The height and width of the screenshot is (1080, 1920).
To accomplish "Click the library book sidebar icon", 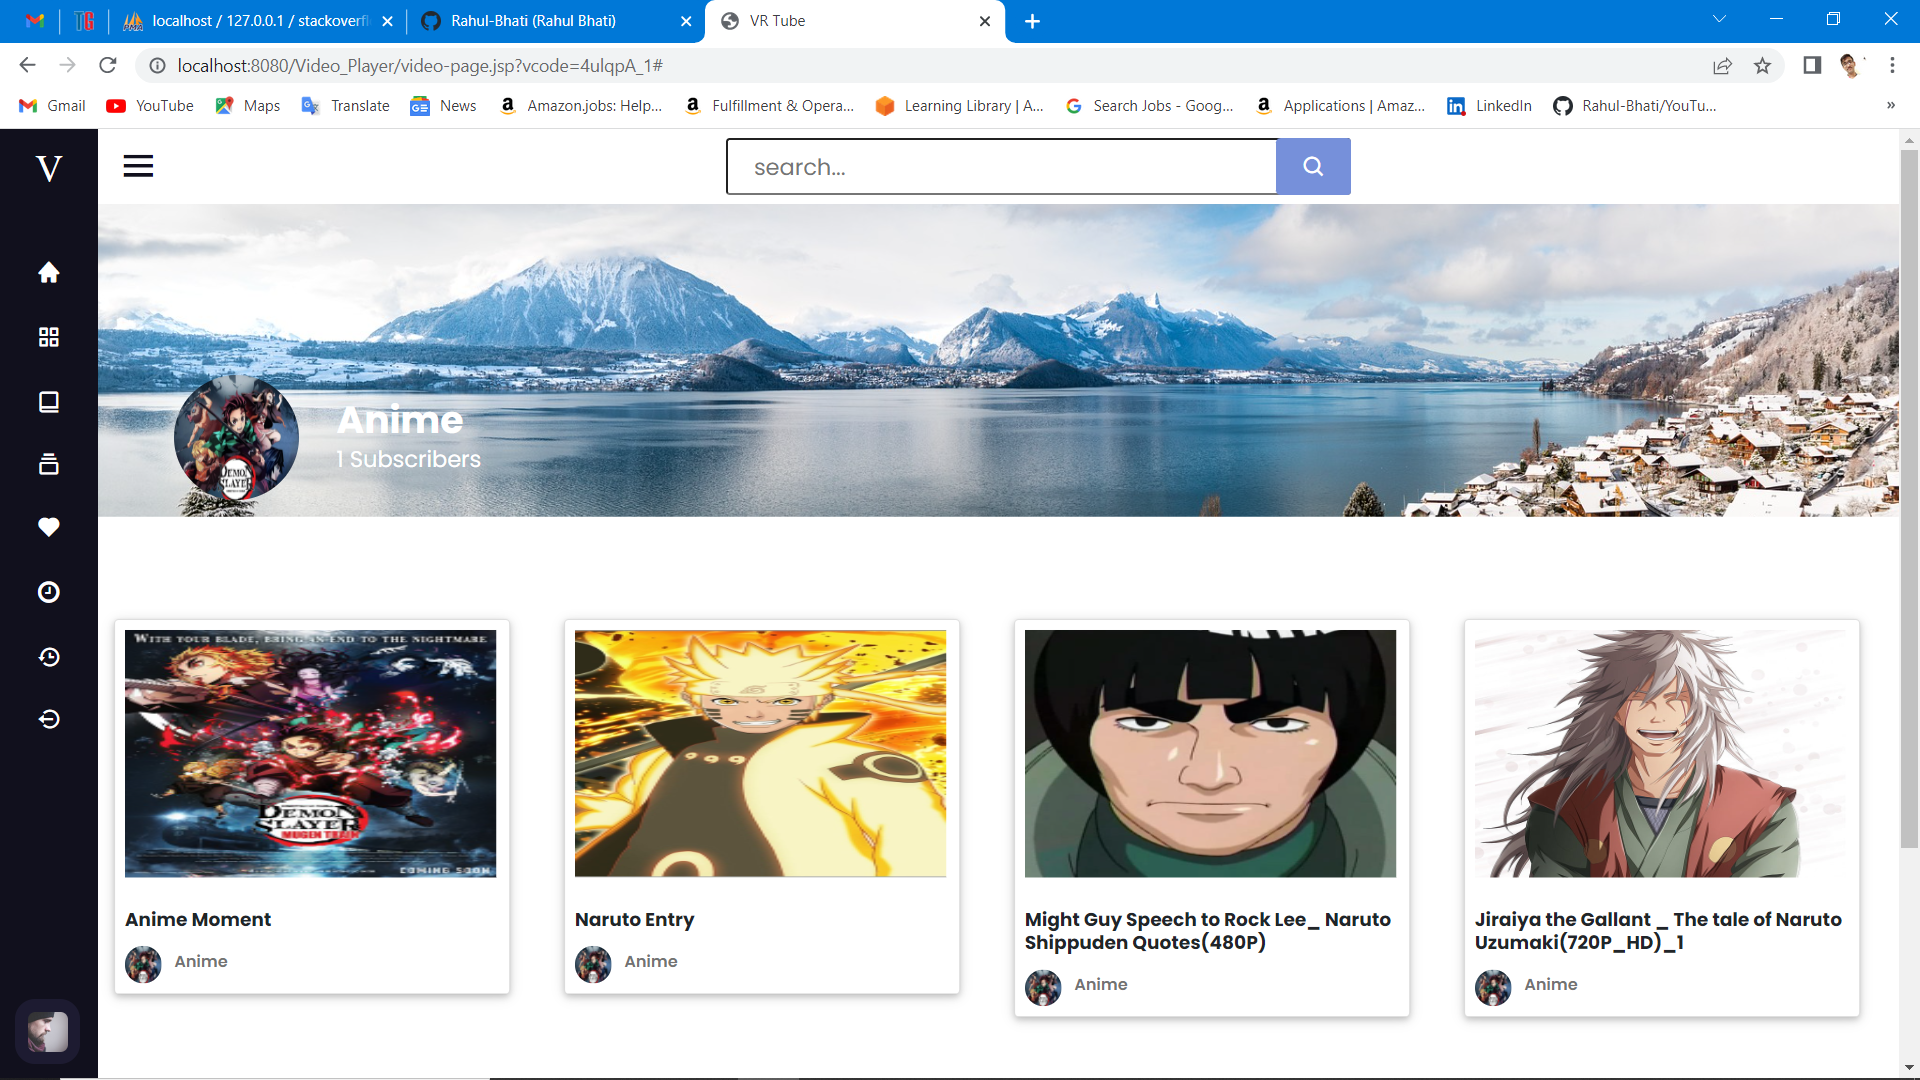I will (x=48, y=402).
